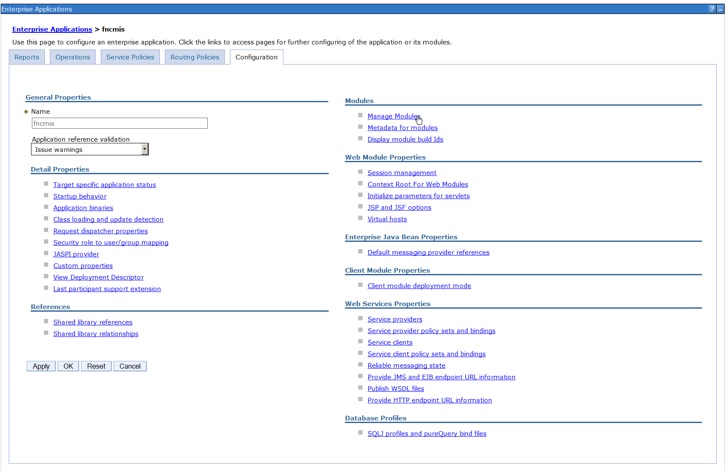Open the Custom properties link
Screen dimensions: 727x471
[x=83, y=266]
